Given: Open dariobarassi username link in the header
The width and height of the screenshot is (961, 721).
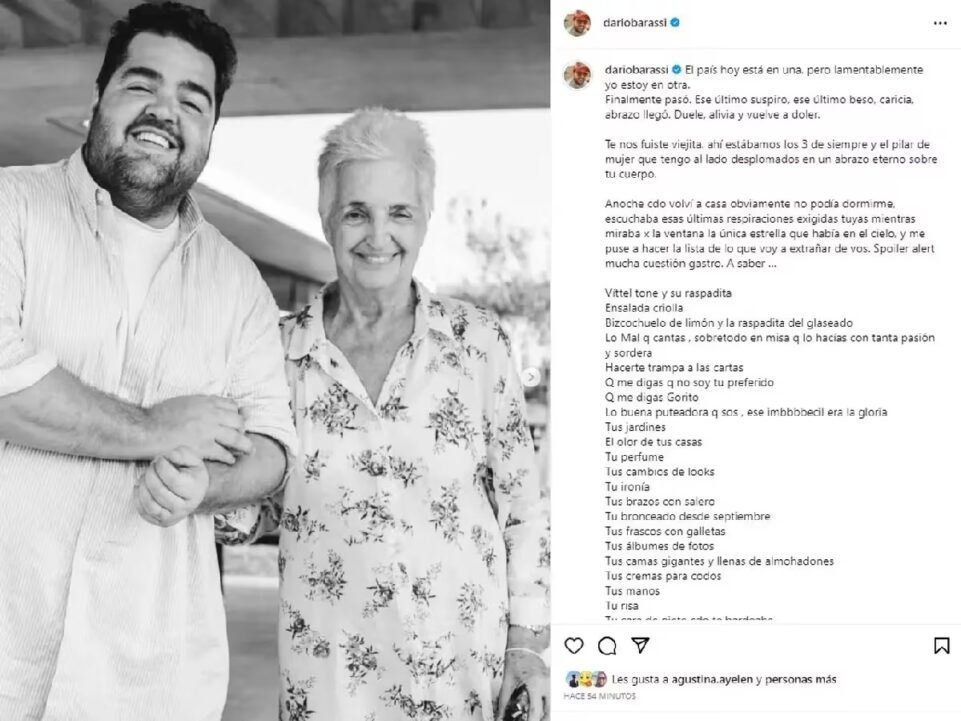Looking at the screenshot, I should coord(634,23).
